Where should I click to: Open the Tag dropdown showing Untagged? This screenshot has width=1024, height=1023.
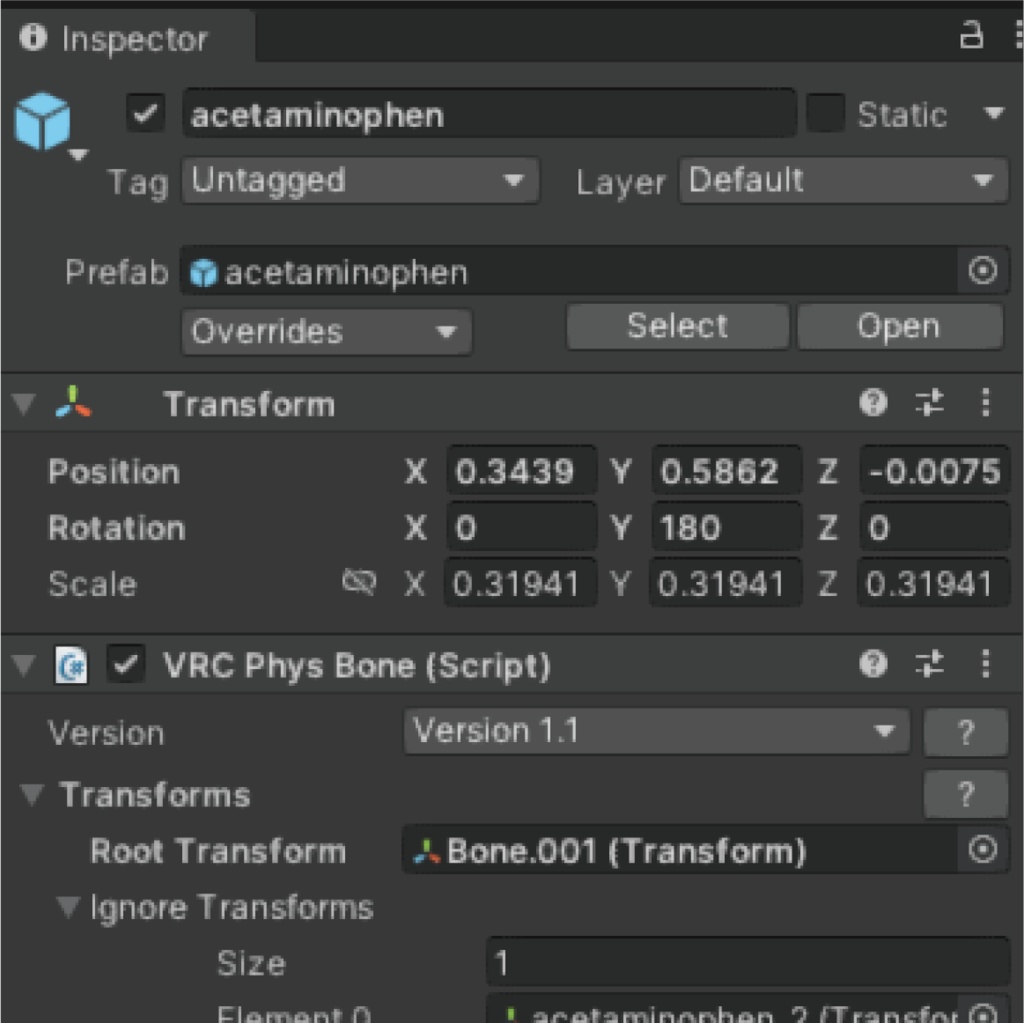coord(360,180)
